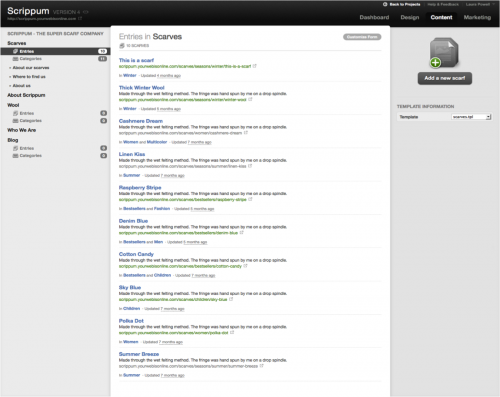This screenshot has height=397, width=500.
Task: Click the Men category link
Action: coord(159,242)
